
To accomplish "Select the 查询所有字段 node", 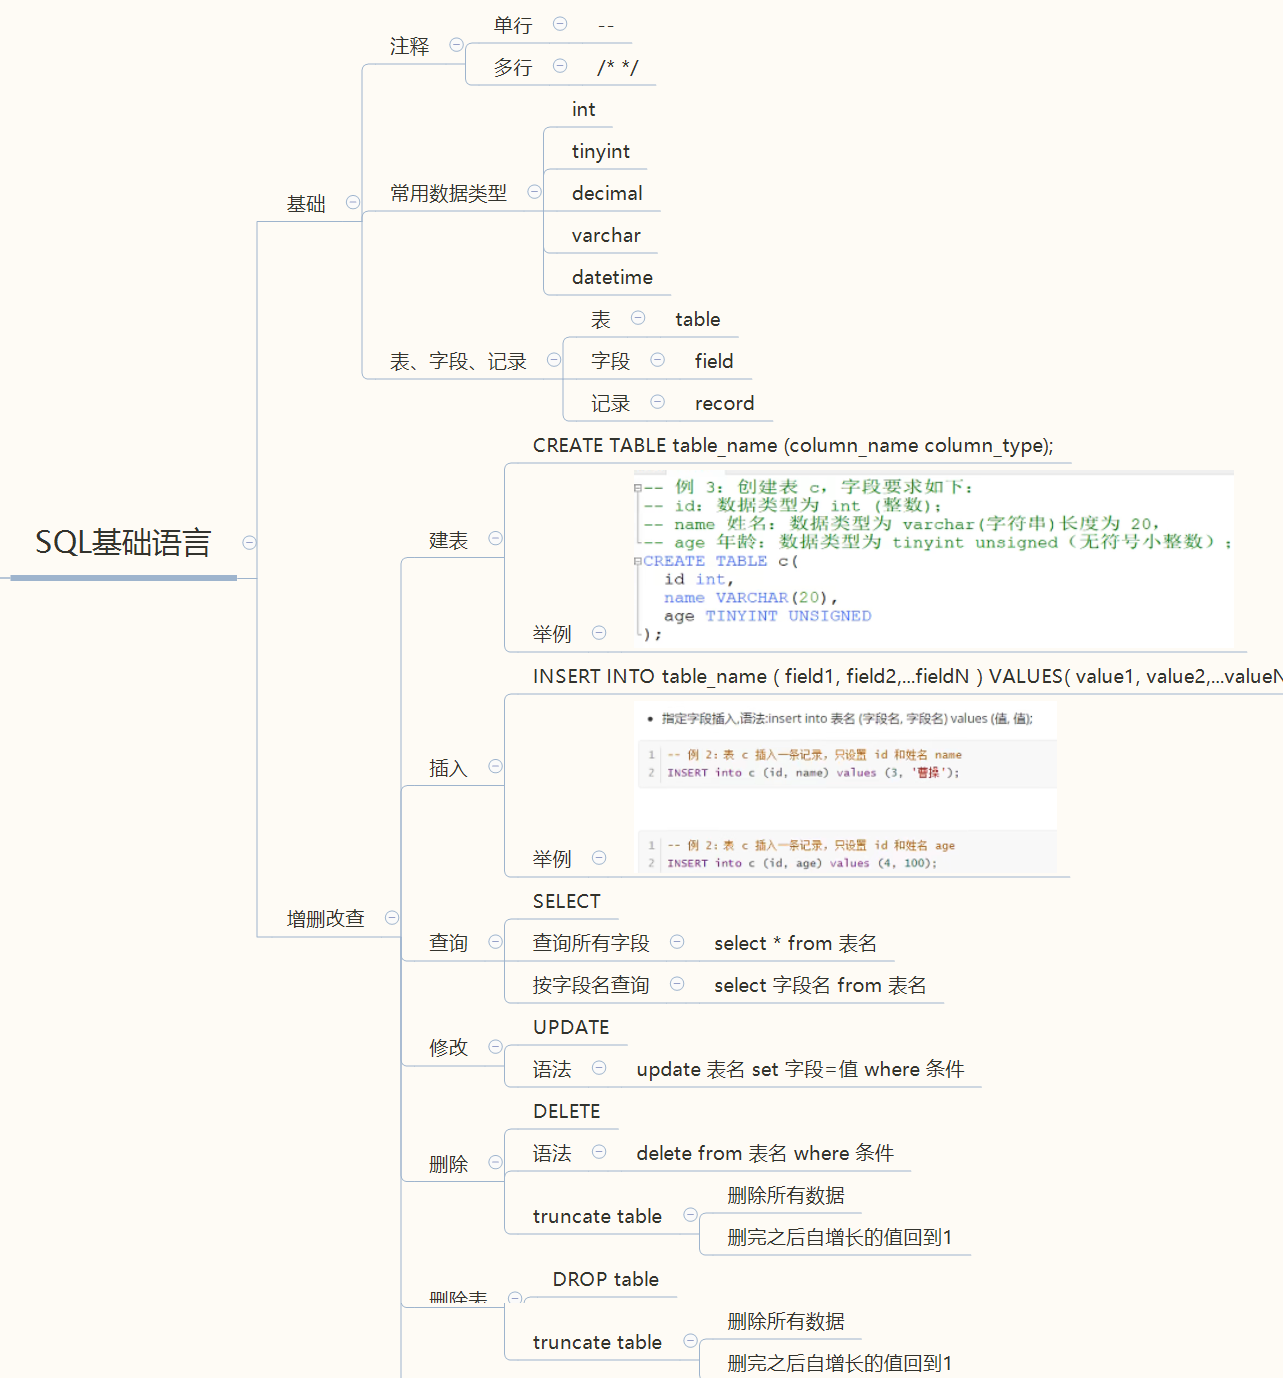I will [x=591, y=943].
